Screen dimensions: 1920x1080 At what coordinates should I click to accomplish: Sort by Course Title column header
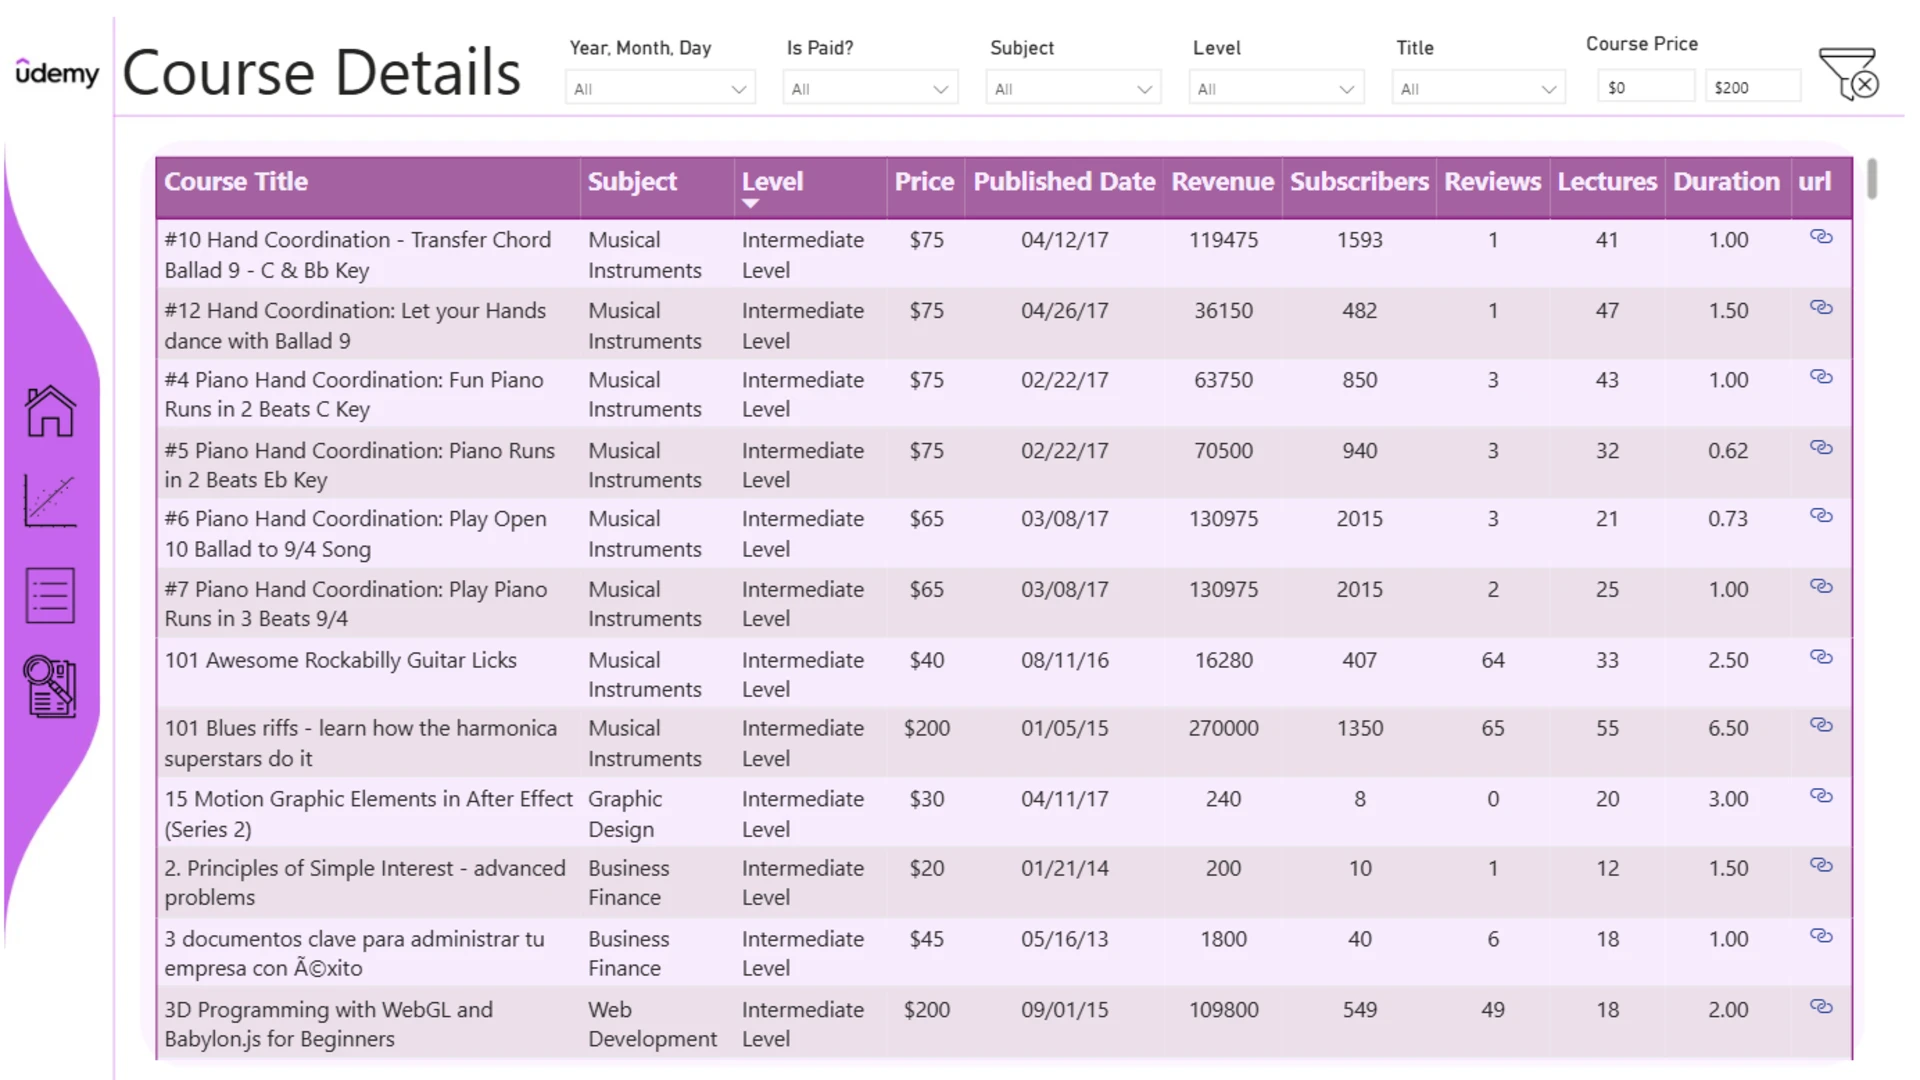pos(236,182)
